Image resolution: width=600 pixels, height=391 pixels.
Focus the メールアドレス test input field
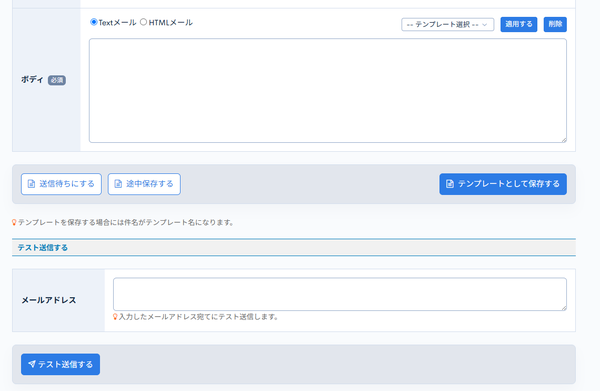pyautogui.click(x=339, y=294)
